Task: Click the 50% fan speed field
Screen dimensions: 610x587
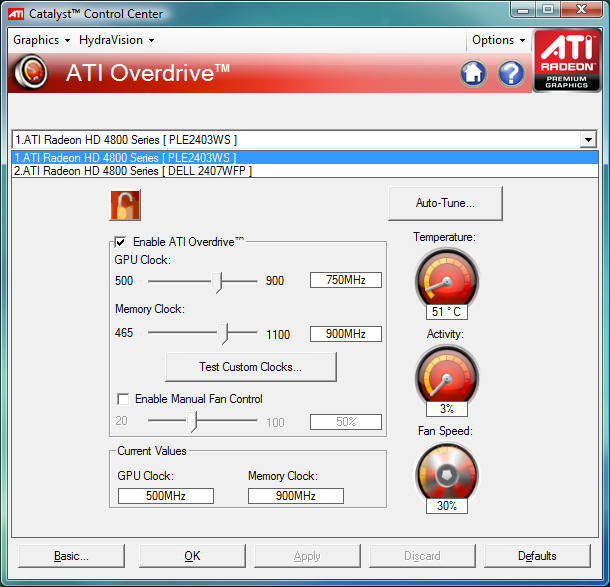Action: [345, 422]
